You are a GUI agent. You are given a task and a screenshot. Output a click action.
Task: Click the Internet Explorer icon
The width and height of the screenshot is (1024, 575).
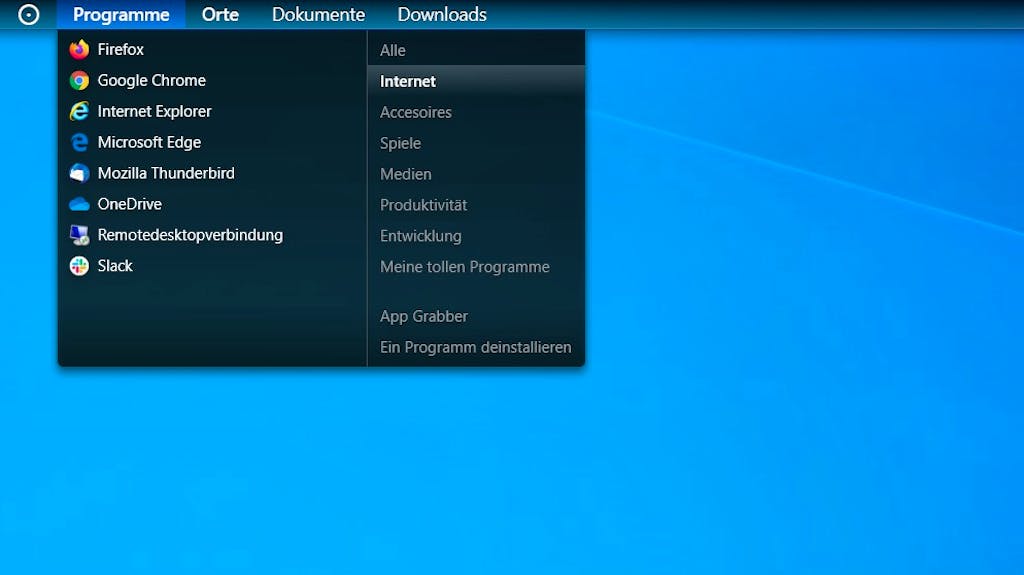[79, 111]
